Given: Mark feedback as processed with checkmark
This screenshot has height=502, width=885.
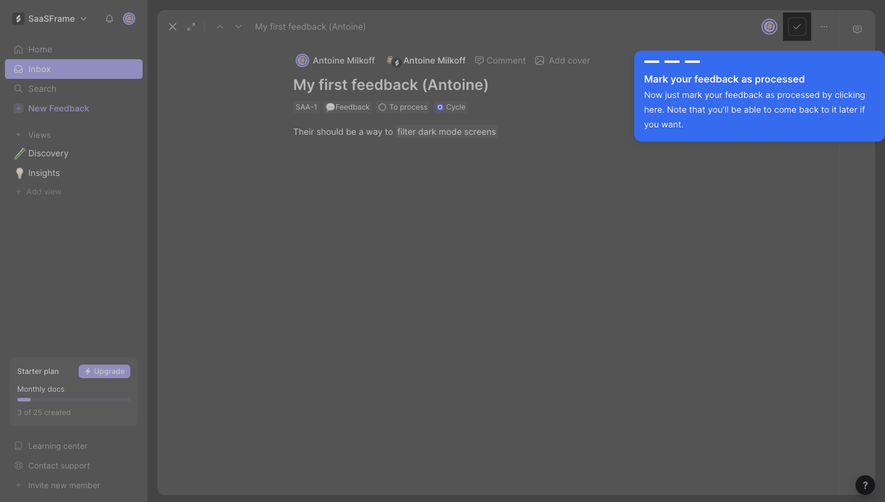Looking at the screenshot, I should coord(796,27).
